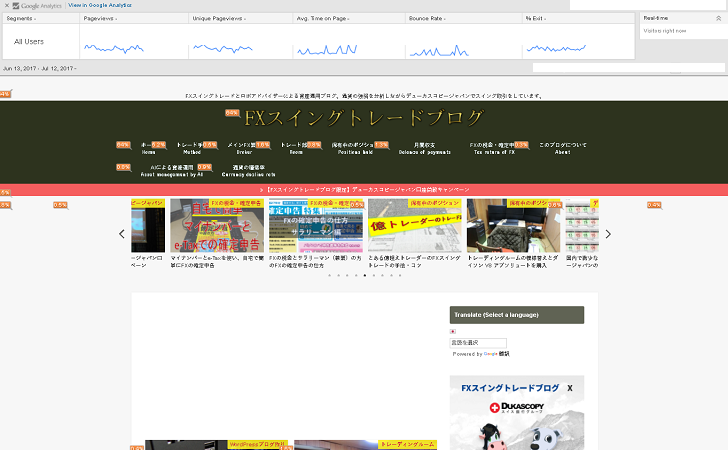This screenshot has width=728, height=450.
Task: Click 'Visitors right now' in Real-time panel
Action: [665, 31]
